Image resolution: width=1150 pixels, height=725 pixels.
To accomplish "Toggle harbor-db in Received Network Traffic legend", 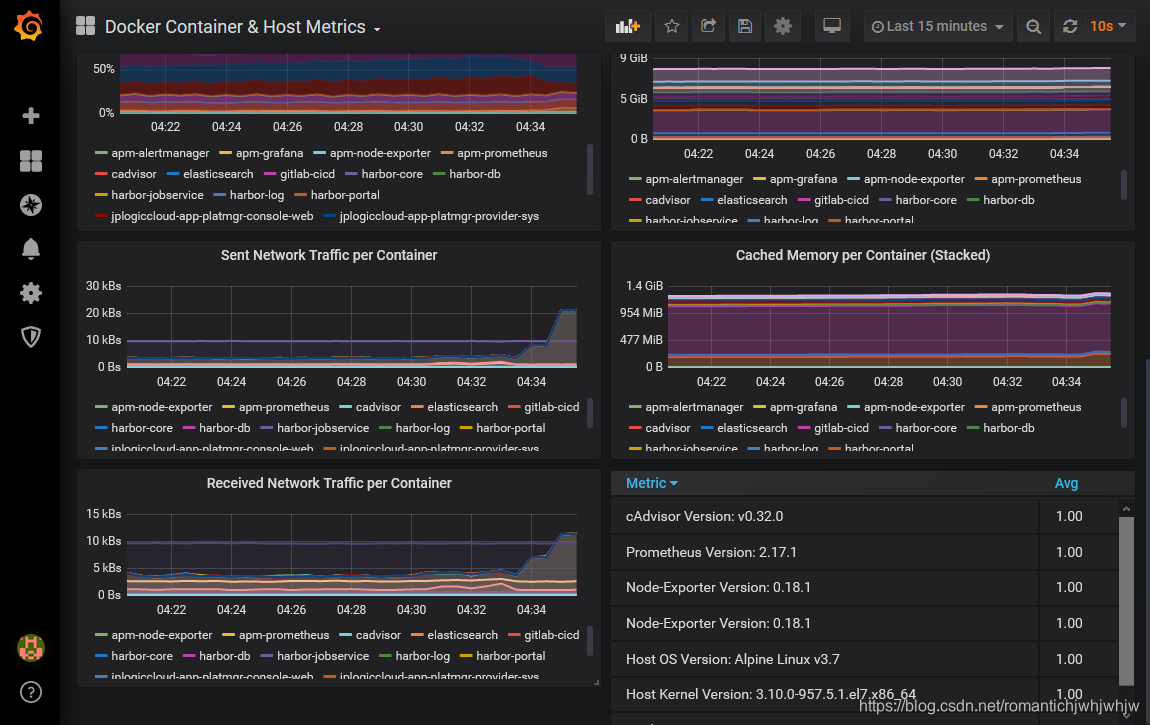I will coord(224,656).
